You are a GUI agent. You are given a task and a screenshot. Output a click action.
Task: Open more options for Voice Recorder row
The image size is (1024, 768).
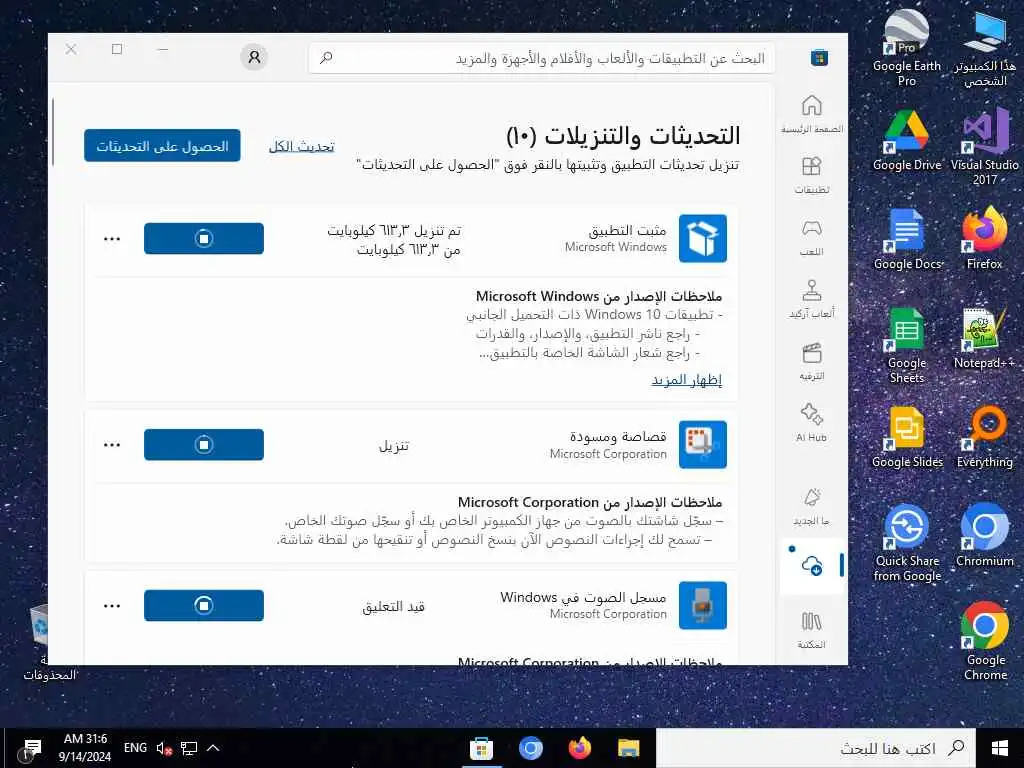112,606
